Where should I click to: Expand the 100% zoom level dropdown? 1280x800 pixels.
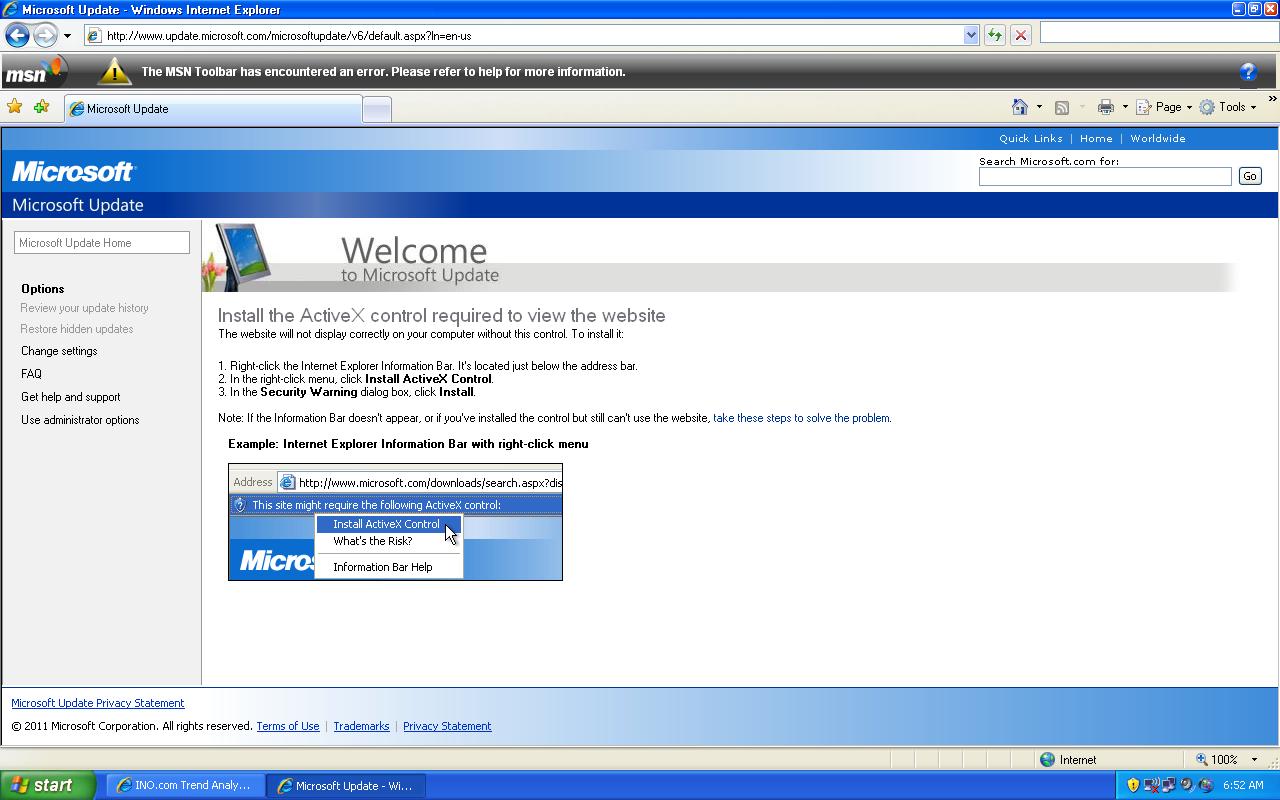pos(1254,760)
